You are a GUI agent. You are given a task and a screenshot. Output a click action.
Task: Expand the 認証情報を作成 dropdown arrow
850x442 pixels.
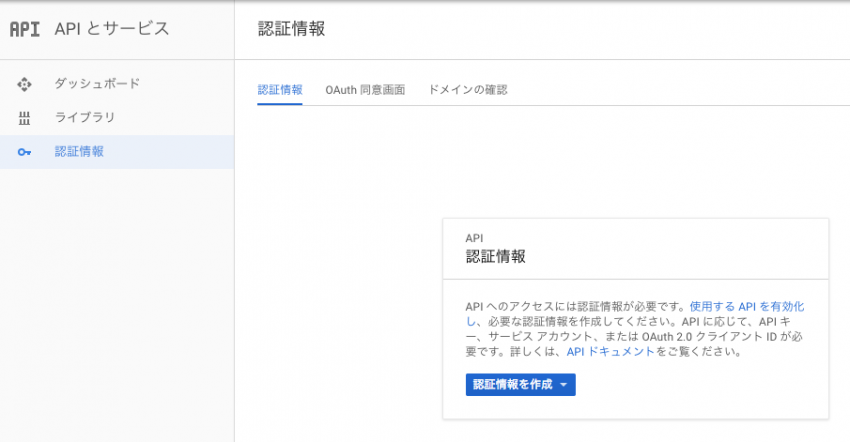click(564, 385)
